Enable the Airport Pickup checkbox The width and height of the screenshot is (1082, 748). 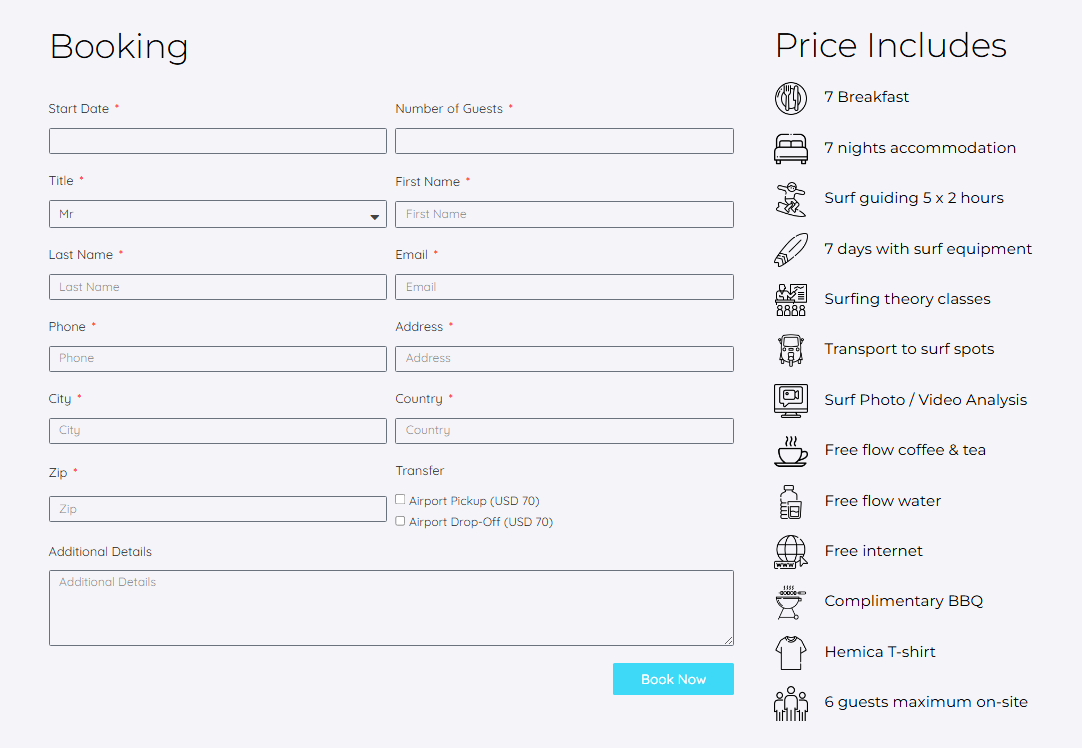click(400, 500)
